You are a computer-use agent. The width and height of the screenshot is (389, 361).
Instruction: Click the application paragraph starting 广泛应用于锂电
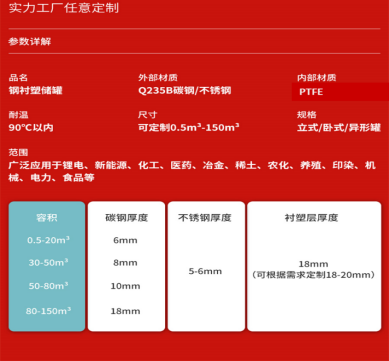(192, 171)
